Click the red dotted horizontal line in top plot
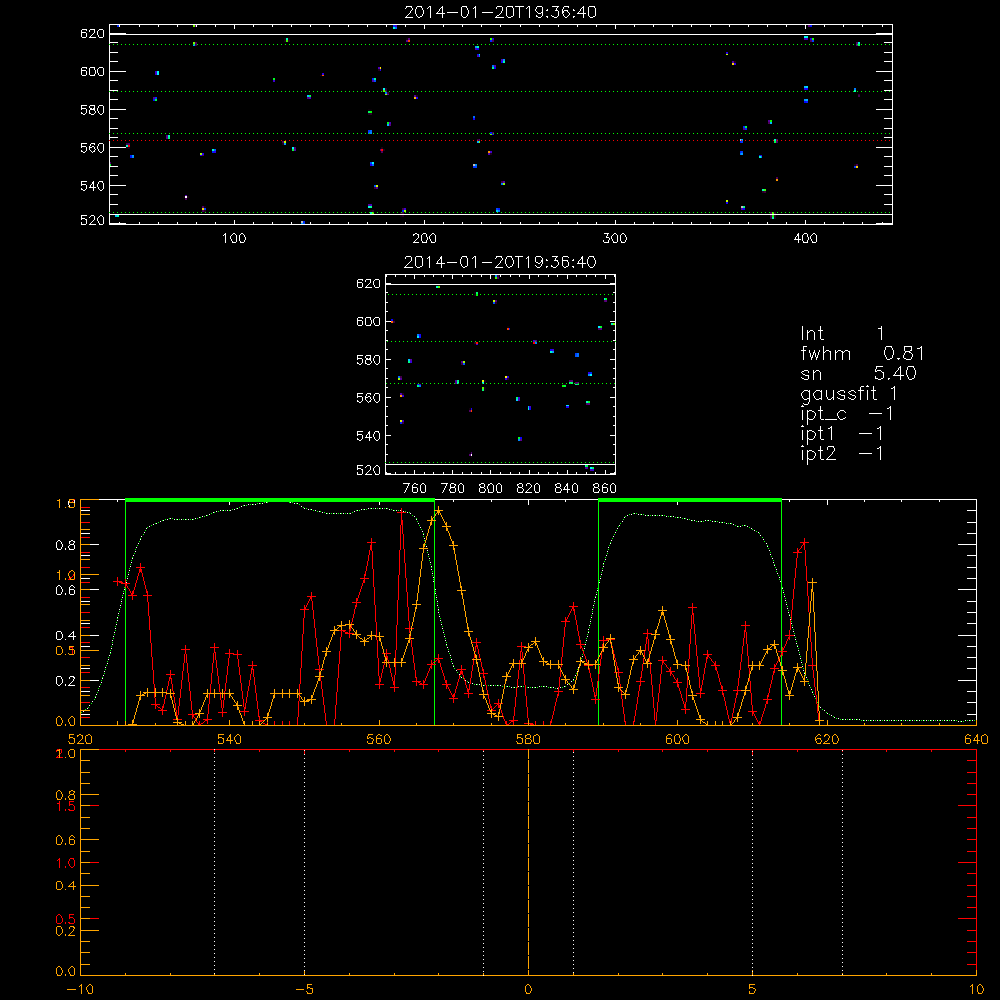 tap(501, 140)
